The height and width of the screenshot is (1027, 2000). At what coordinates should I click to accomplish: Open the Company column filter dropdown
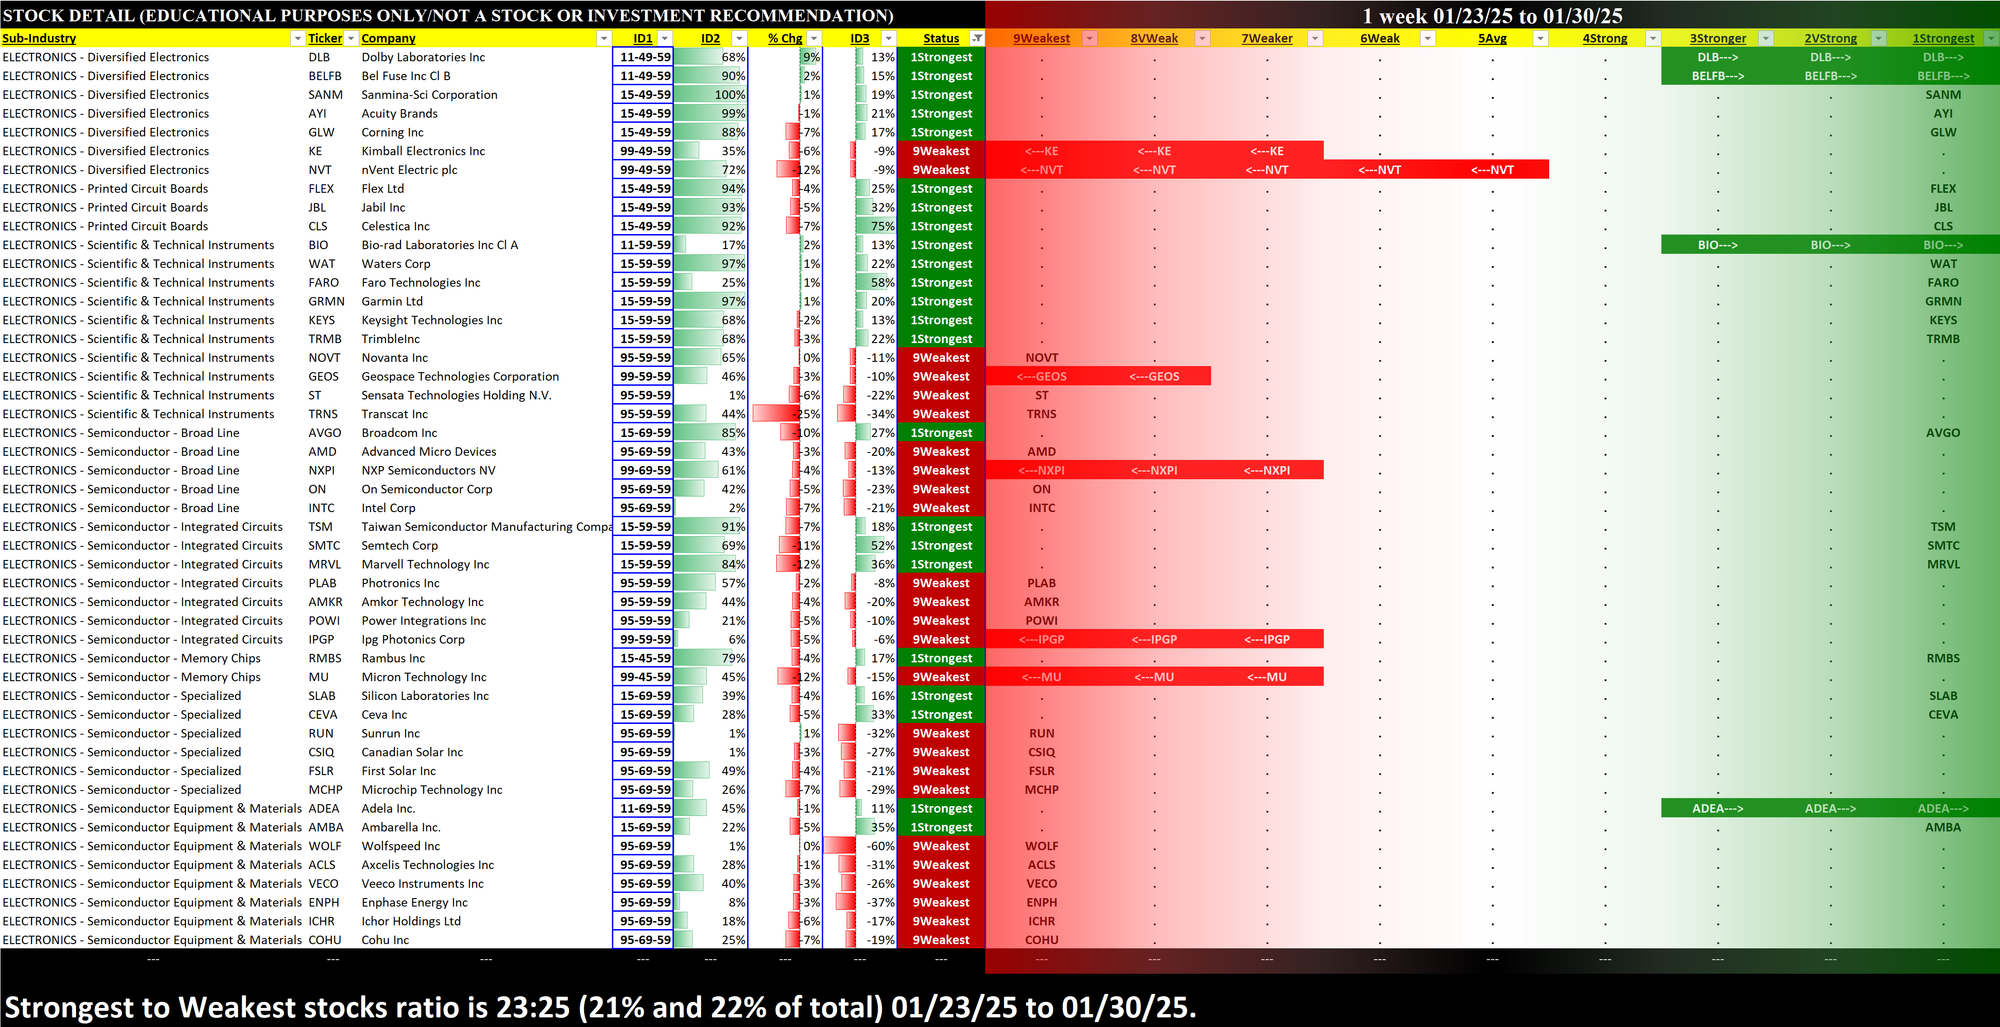coord(603,38)
